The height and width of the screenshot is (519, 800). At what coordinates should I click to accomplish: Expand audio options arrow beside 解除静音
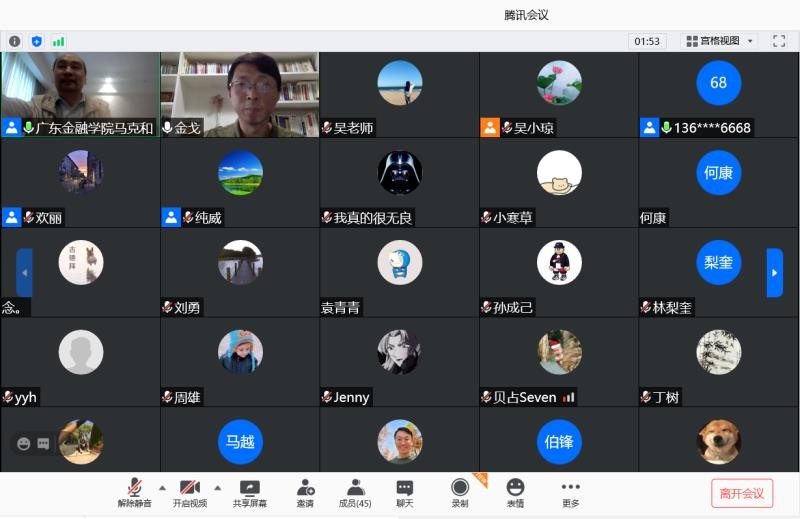point(161,488)
